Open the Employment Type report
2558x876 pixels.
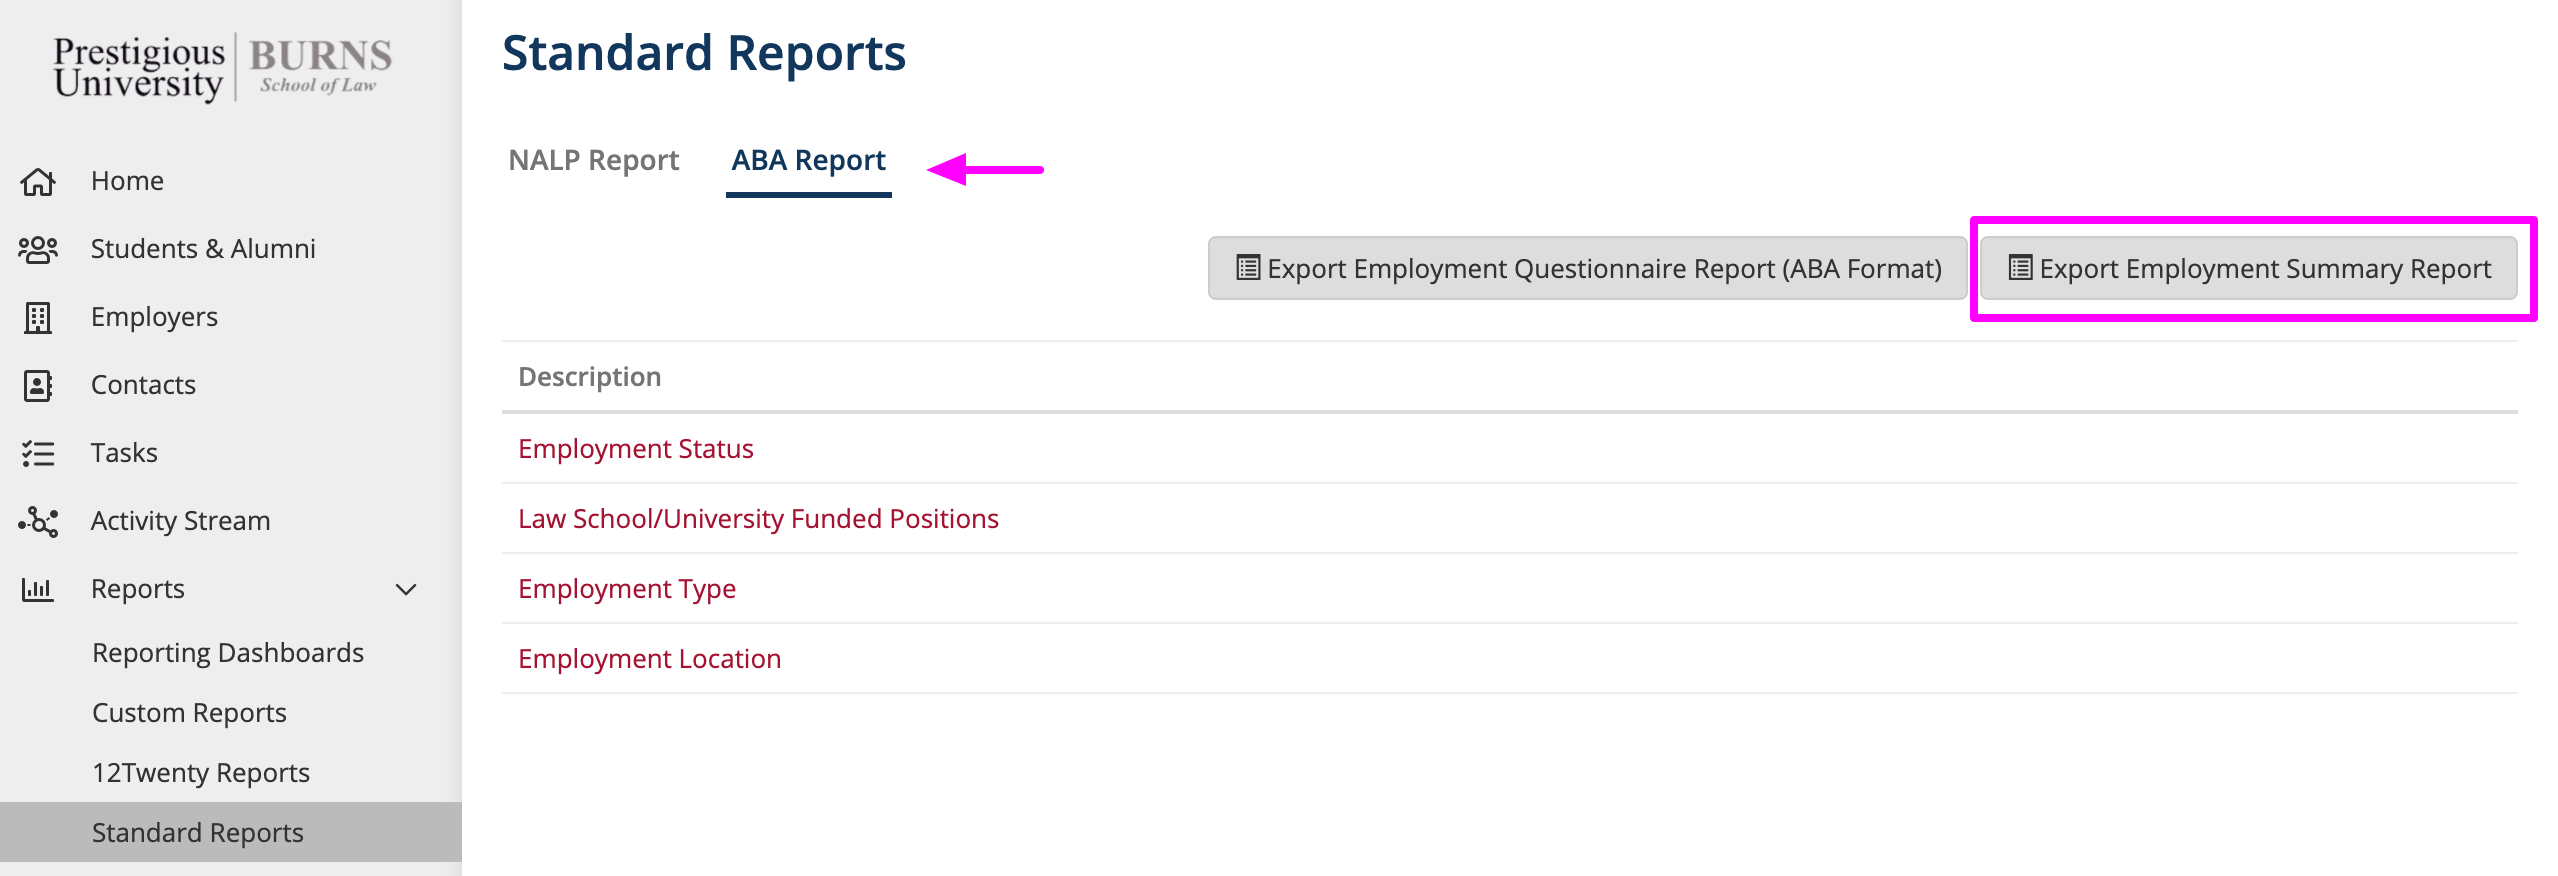(627, 589)
